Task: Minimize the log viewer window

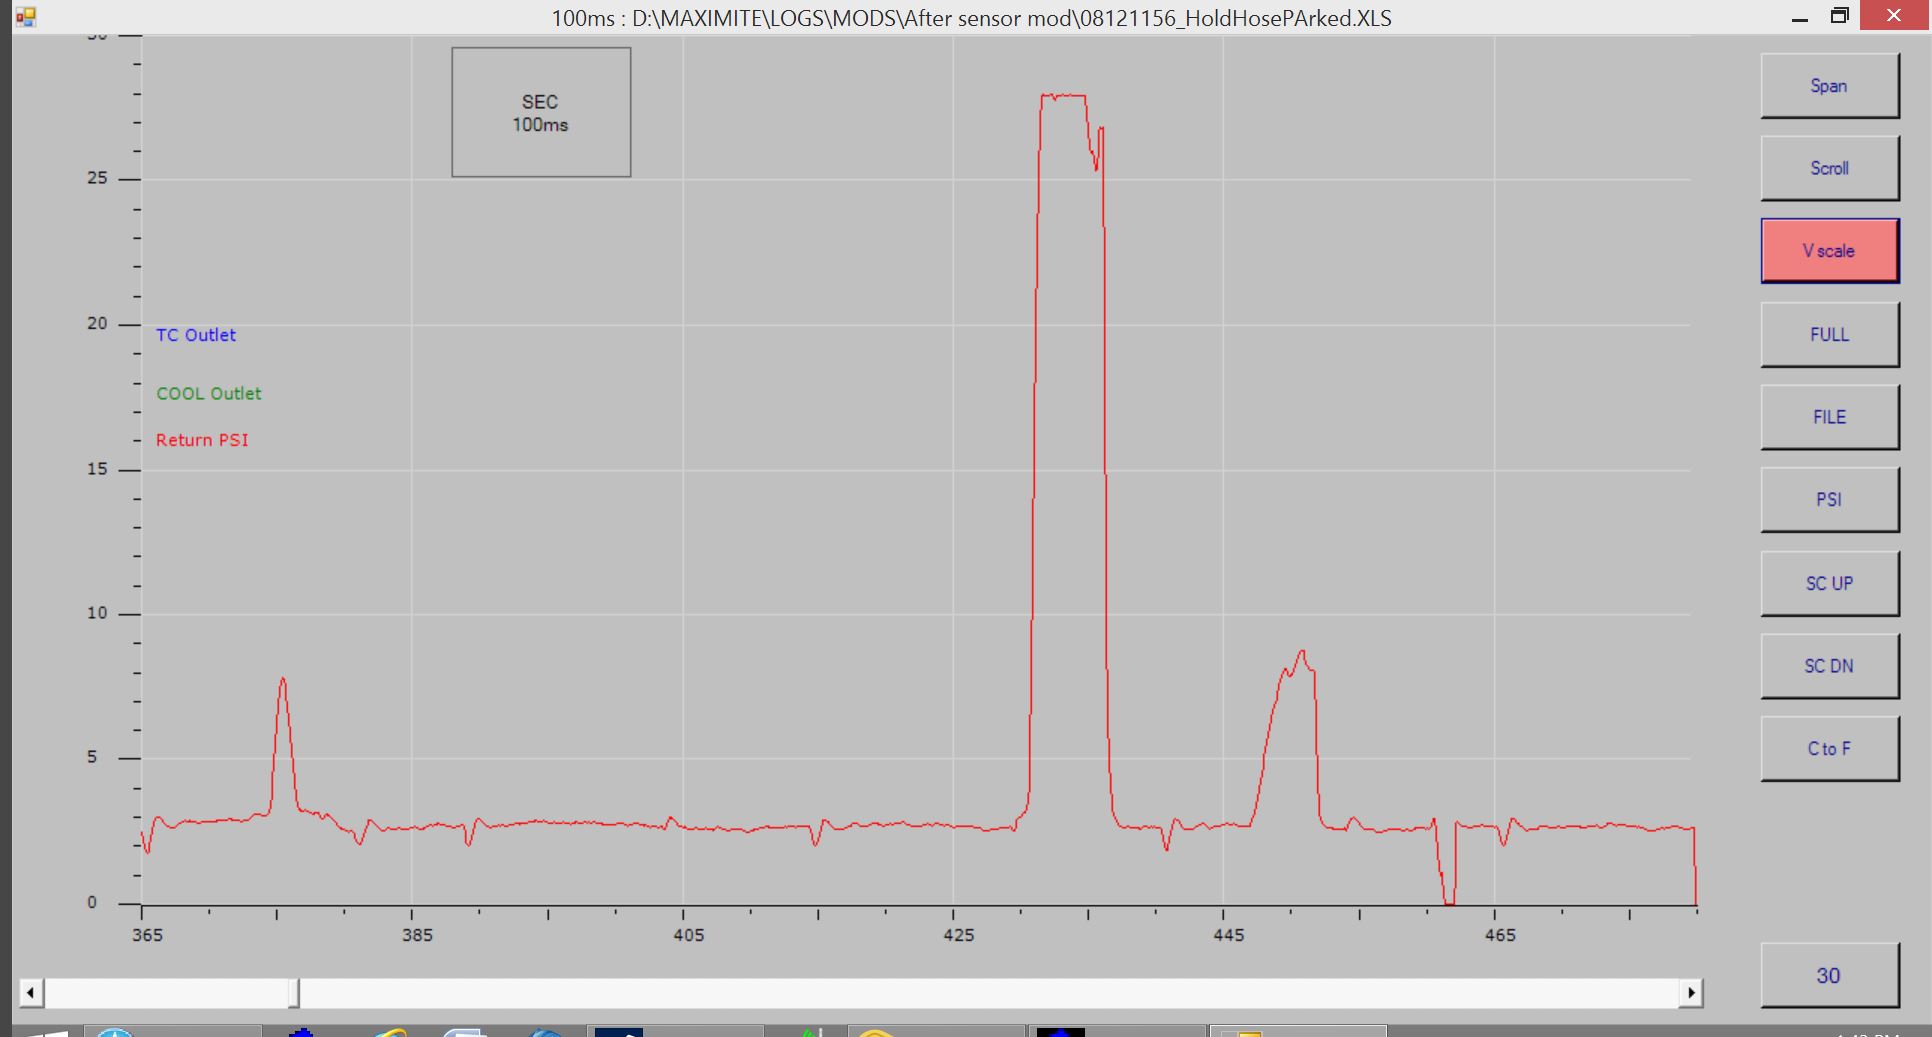Action: [x=1800, y=18]
